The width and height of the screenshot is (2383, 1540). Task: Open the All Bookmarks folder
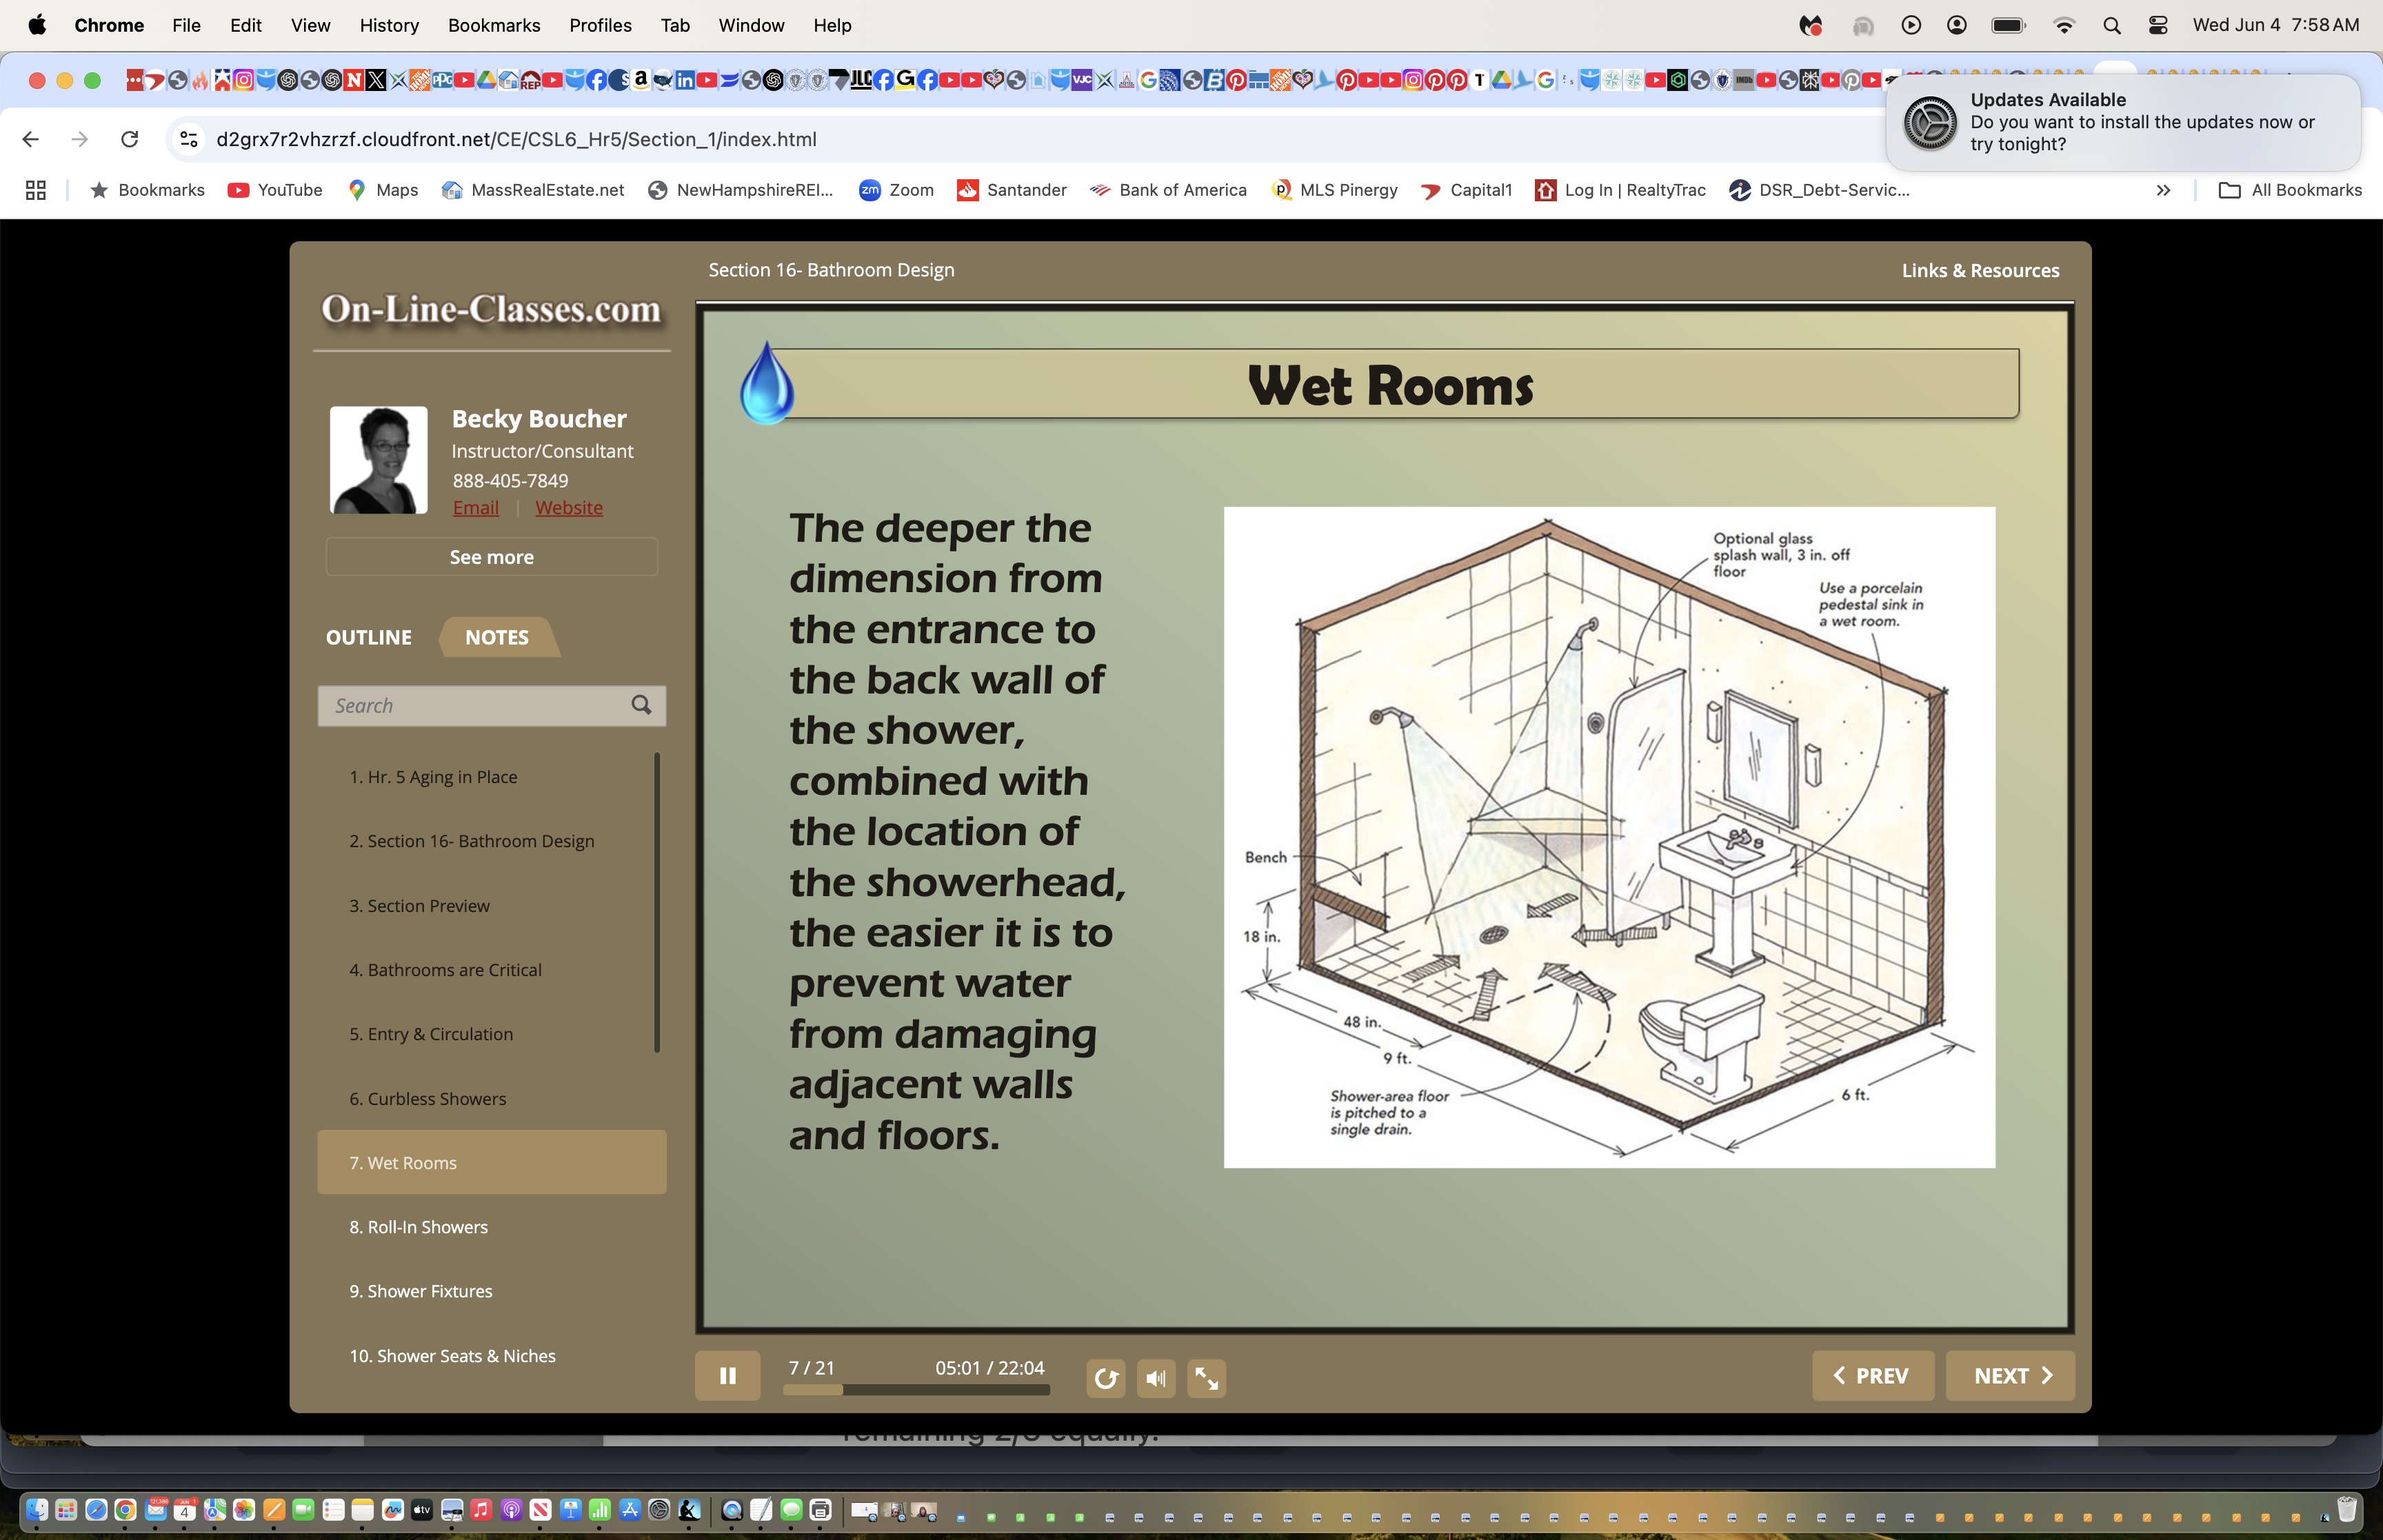click(x=2290, y=190)
